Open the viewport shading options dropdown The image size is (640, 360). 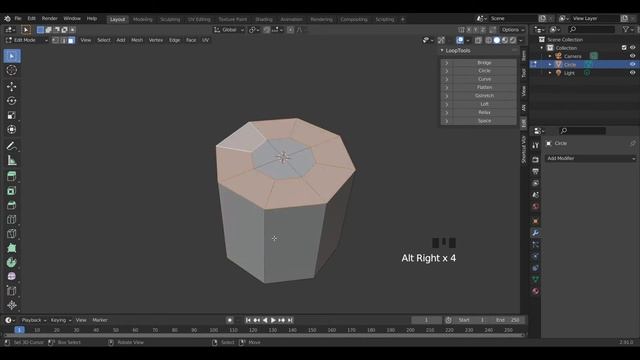(x=520, y=40)
